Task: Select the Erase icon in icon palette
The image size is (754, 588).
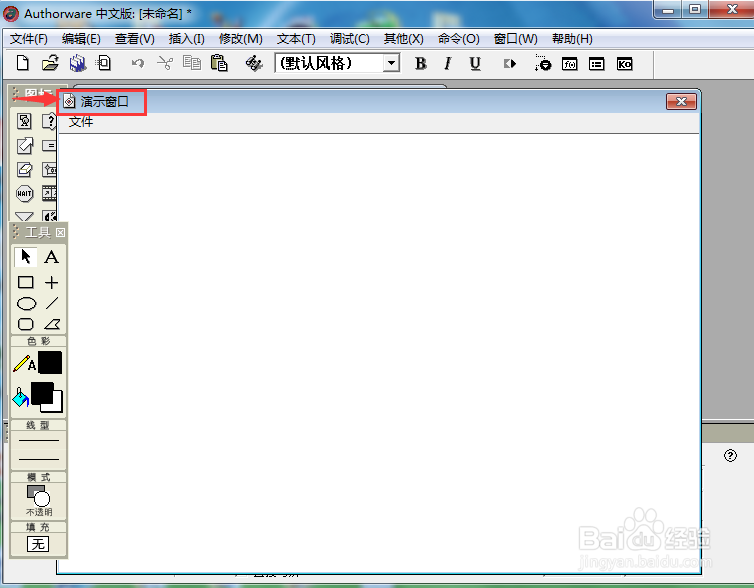Action: pos(25,169)
